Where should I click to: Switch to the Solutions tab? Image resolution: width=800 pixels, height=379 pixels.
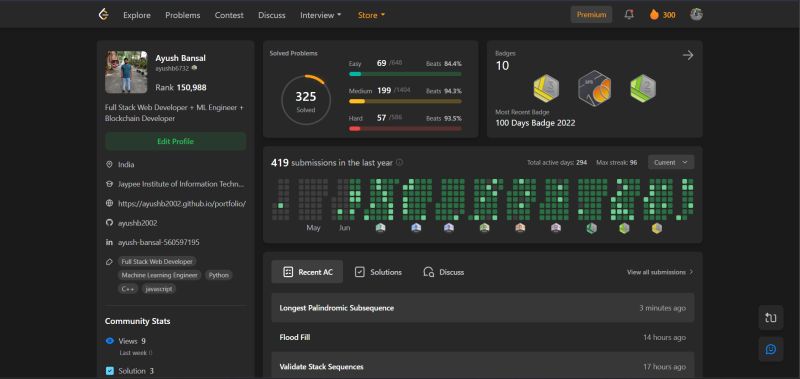point(379,272)
